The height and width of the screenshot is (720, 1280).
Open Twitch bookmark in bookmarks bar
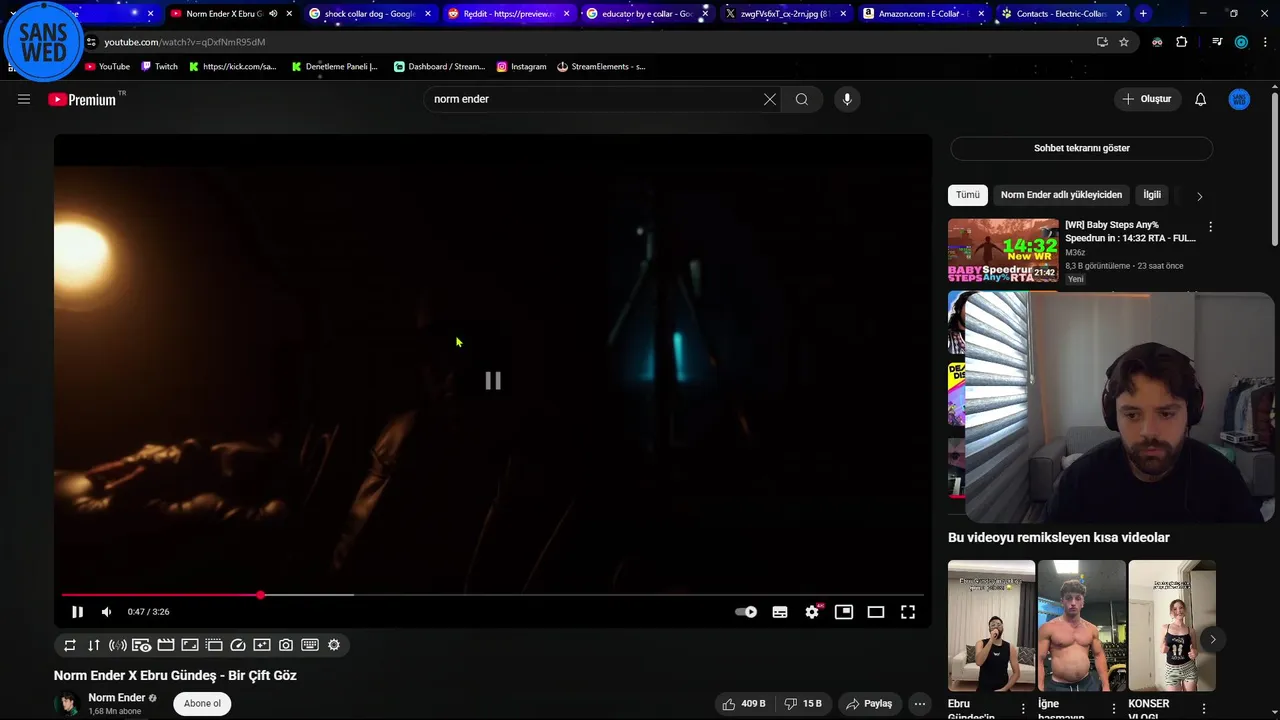pos(159,67)
